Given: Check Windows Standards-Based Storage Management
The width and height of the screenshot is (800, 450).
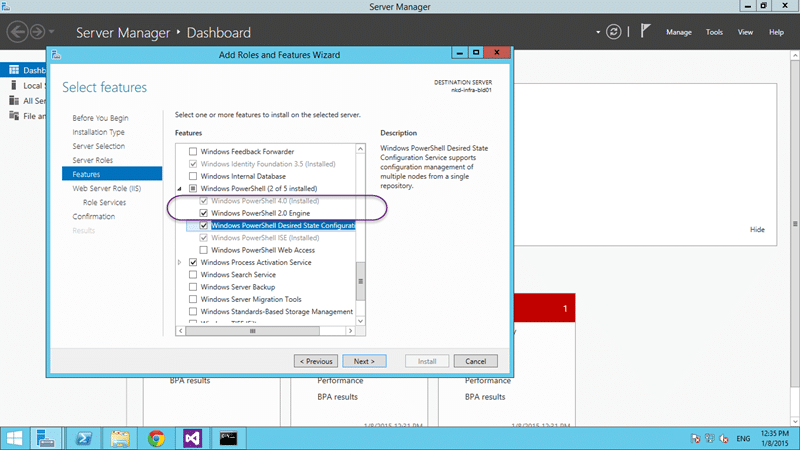Looking at the screenshot, I should (x=193, y=311).
